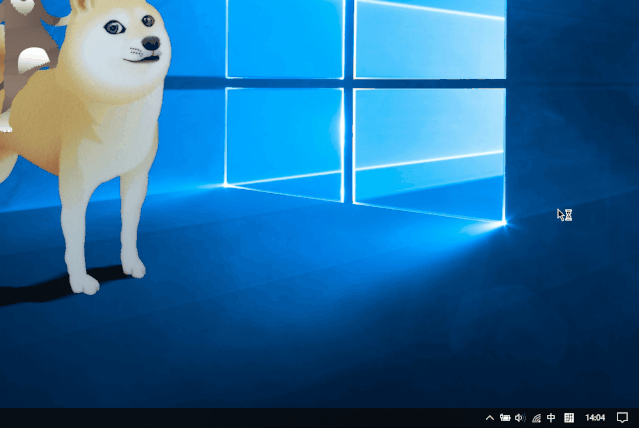639x428 pixels.
Task: Expand the hidden tray icons chevron
Action: (489, 418)
